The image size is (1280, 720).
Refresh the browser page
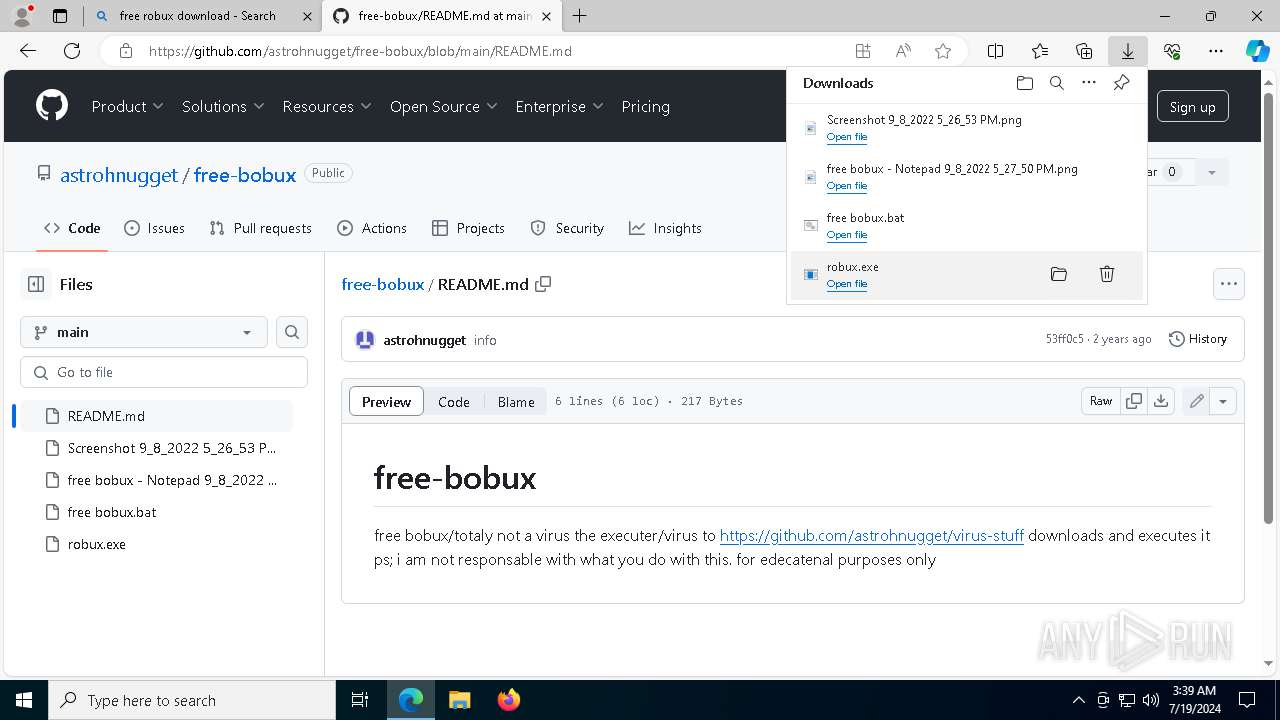click(x=72, y=51)
